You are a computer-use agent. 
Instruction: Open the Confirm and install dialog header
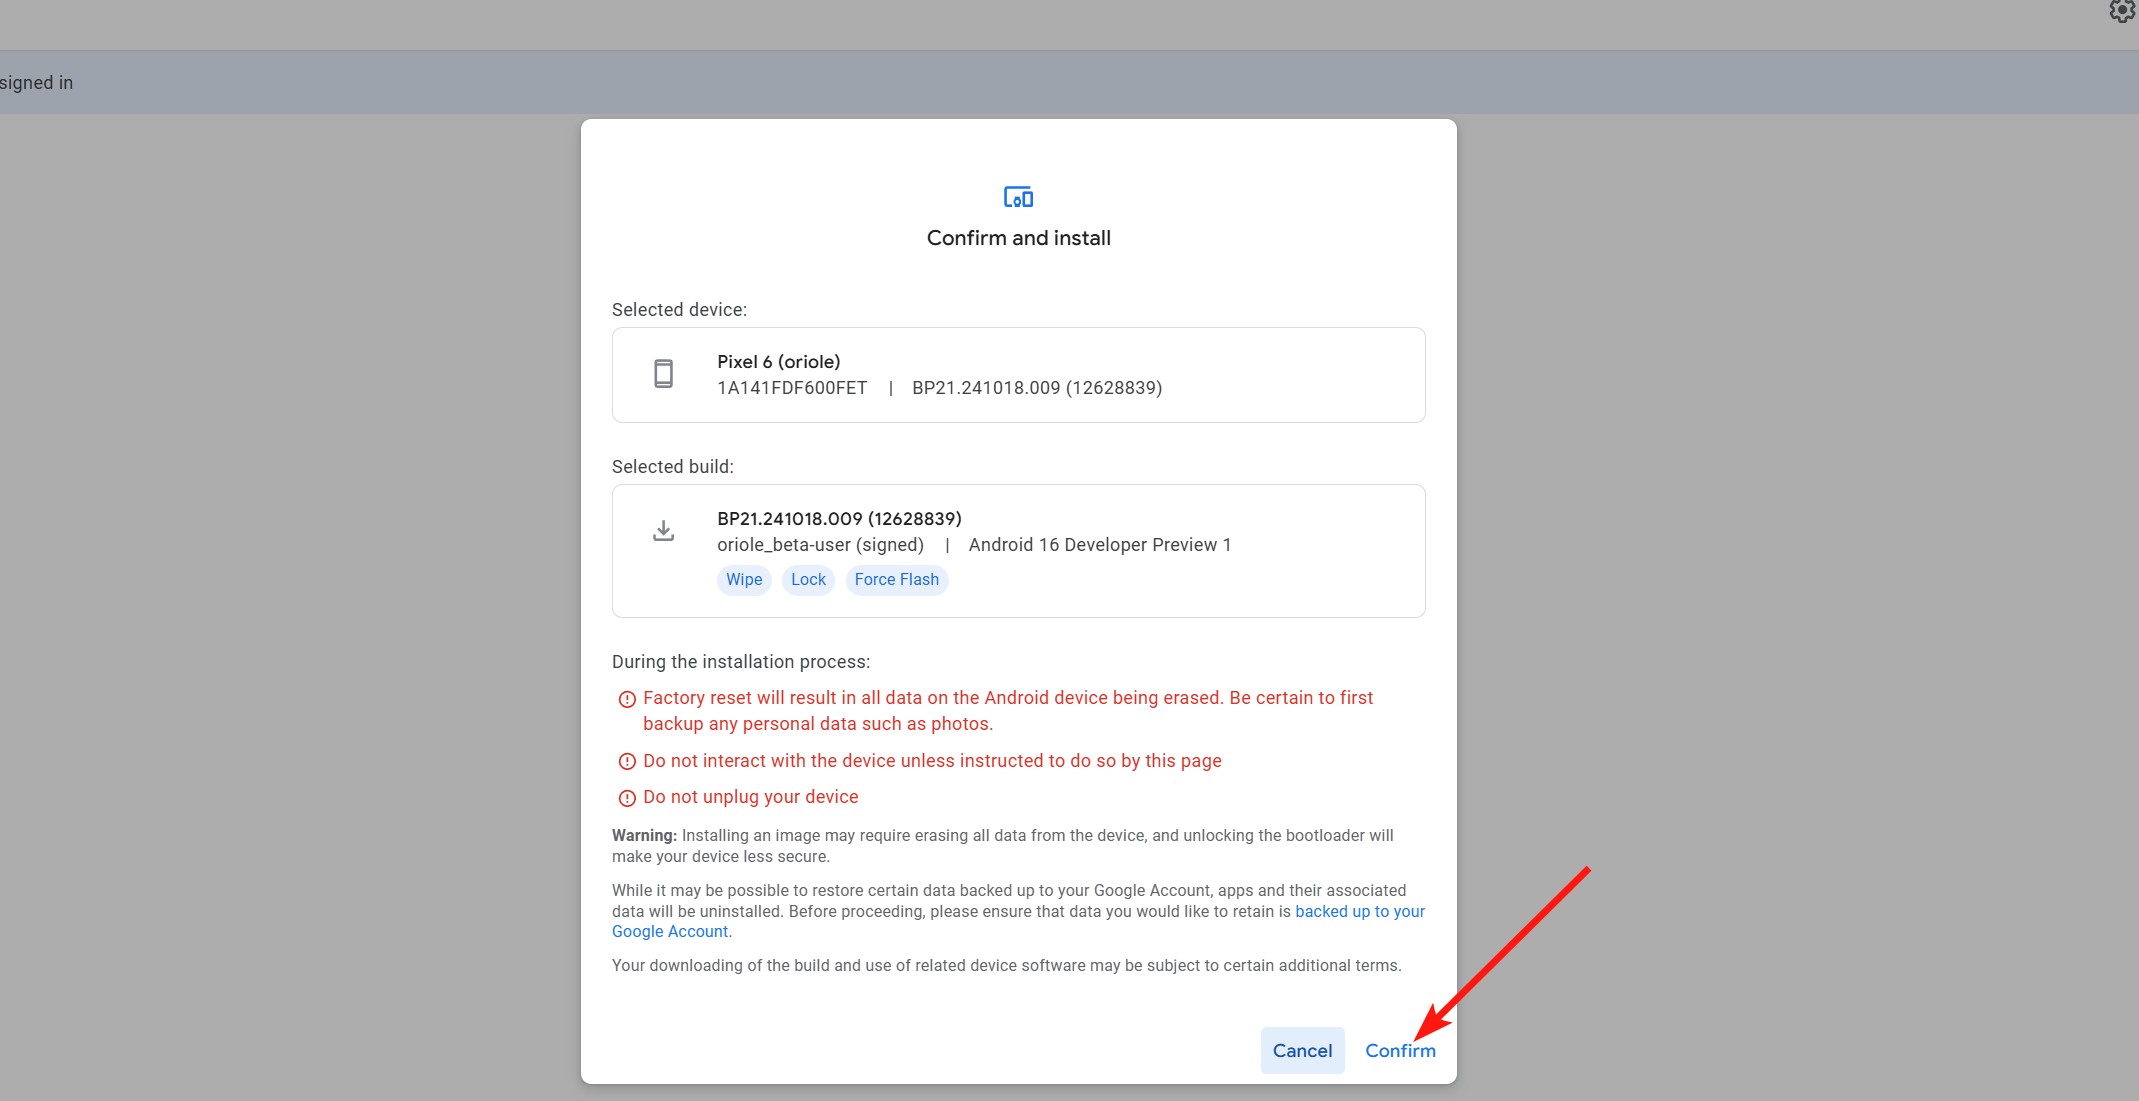click(x=1018, y=238)
